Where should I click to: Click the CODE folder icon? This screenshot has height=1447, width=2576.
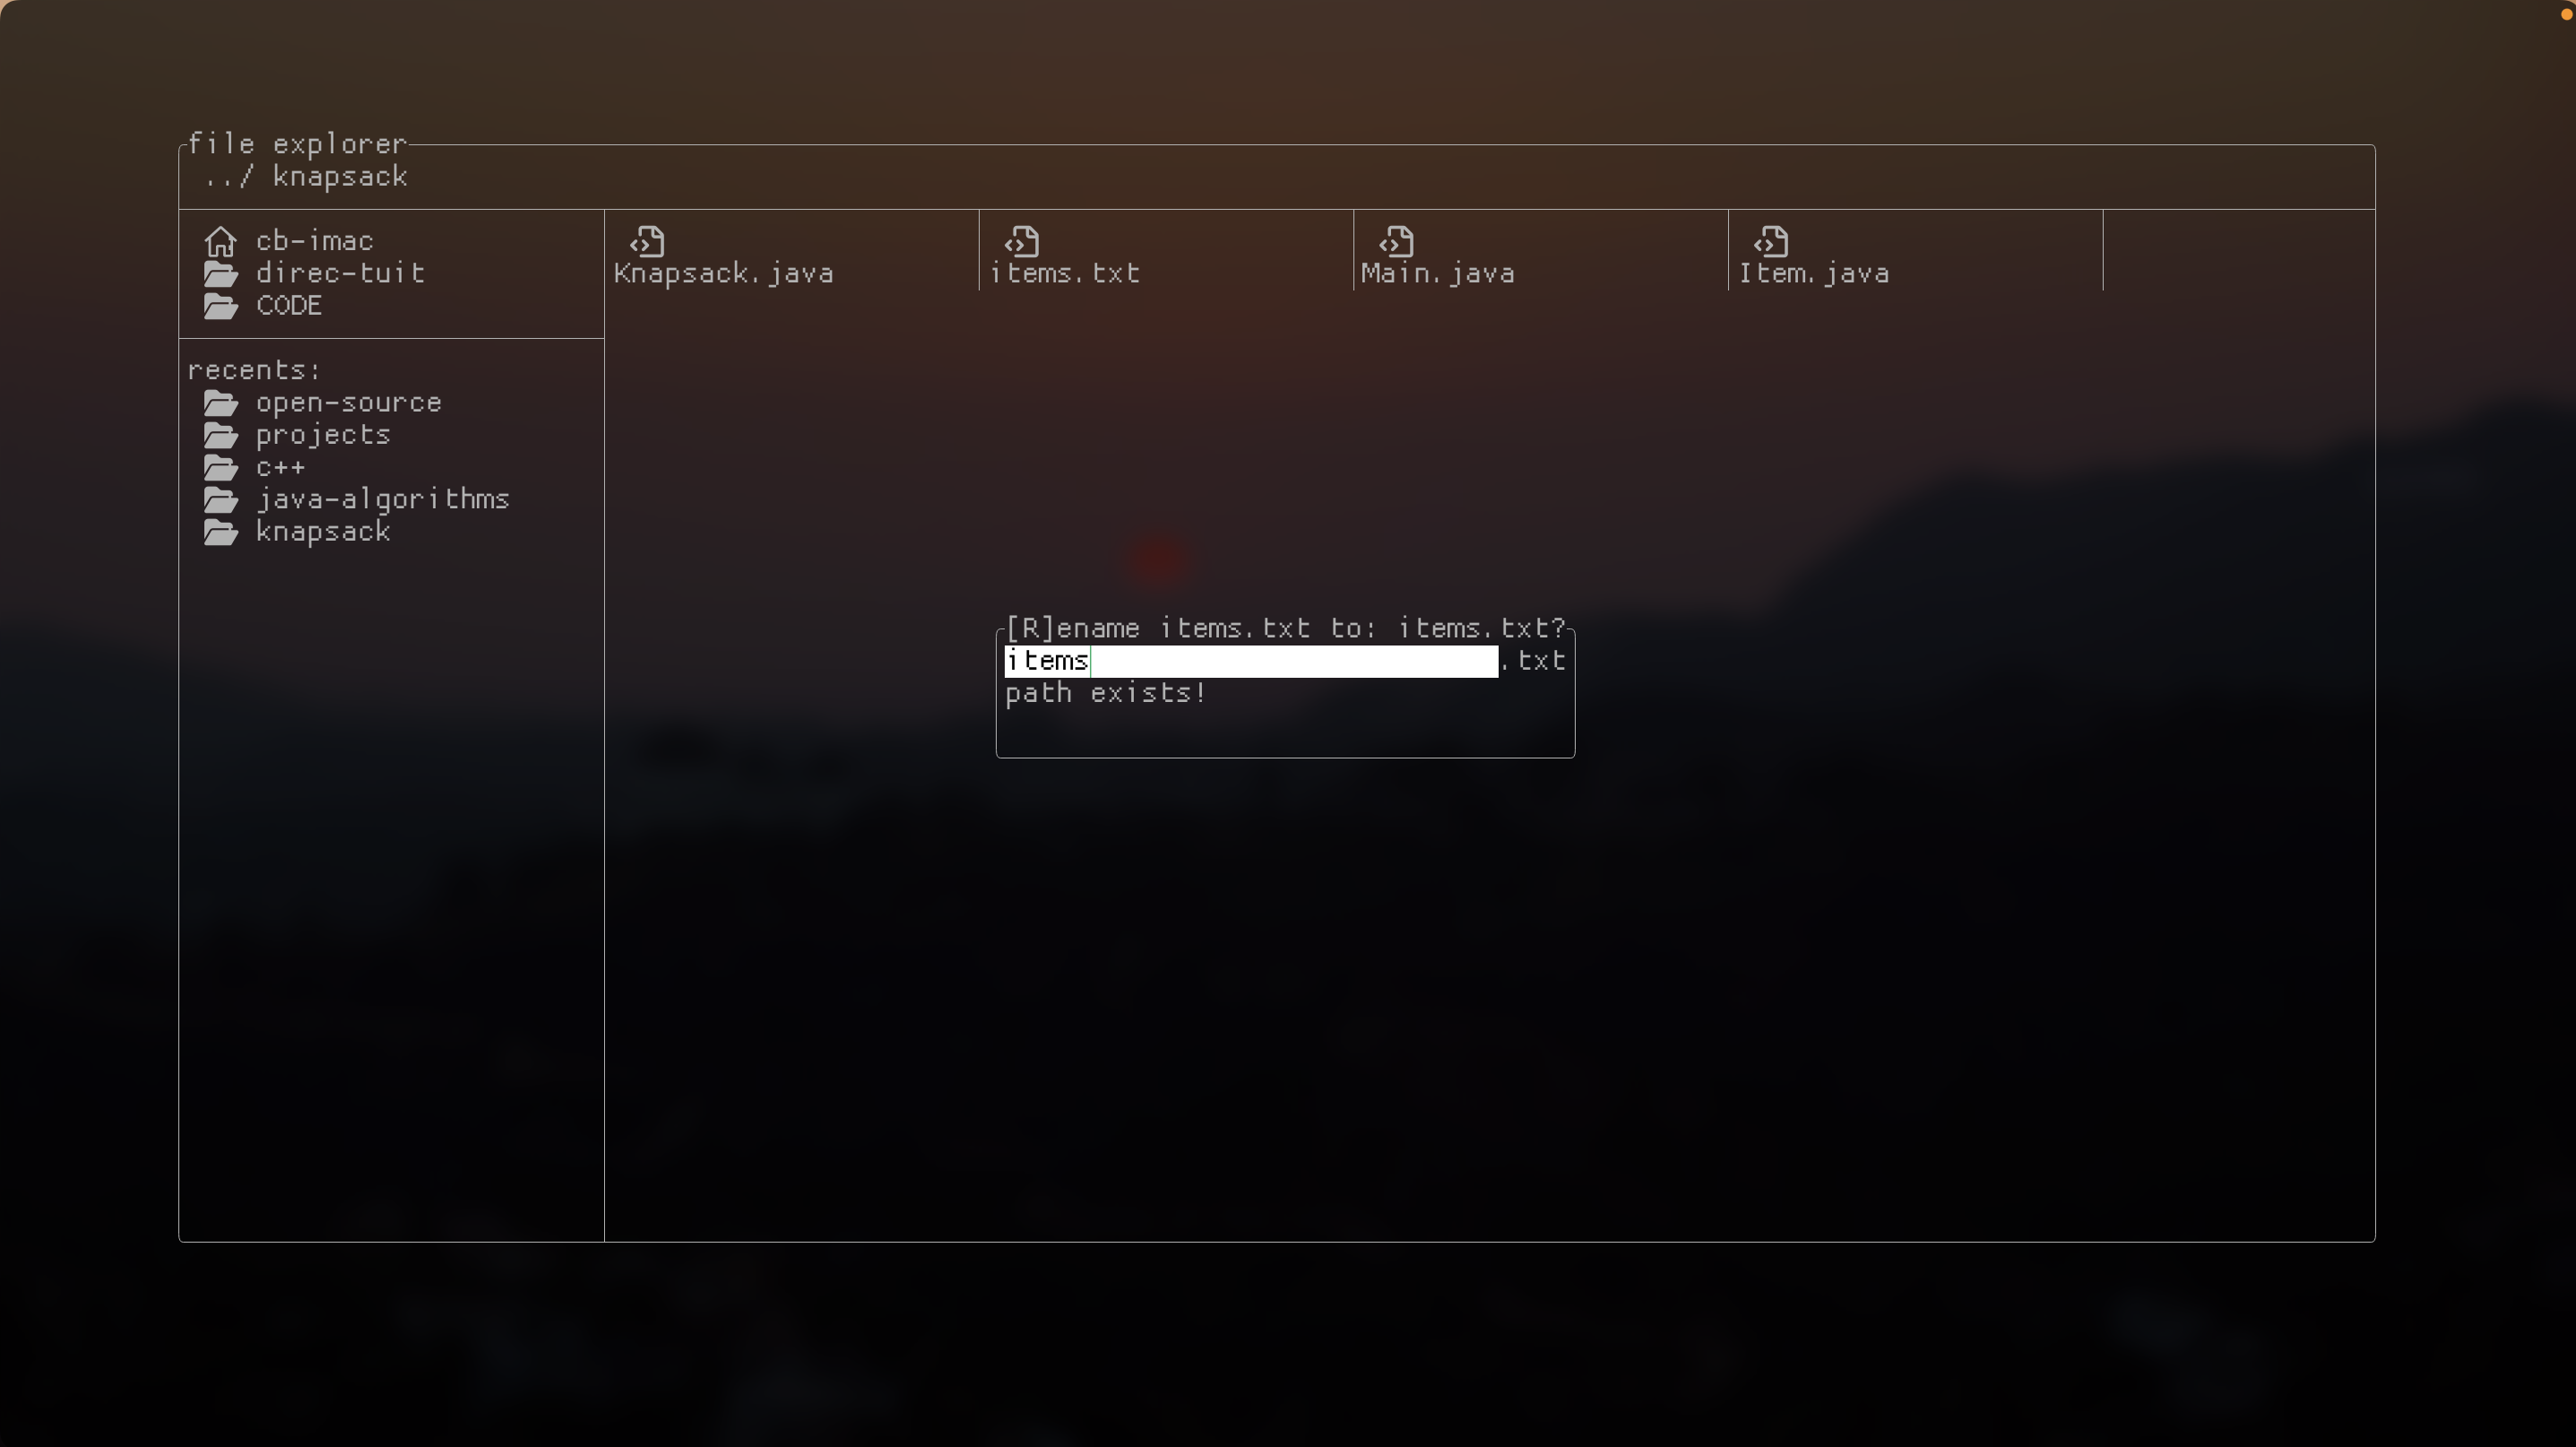220,306
